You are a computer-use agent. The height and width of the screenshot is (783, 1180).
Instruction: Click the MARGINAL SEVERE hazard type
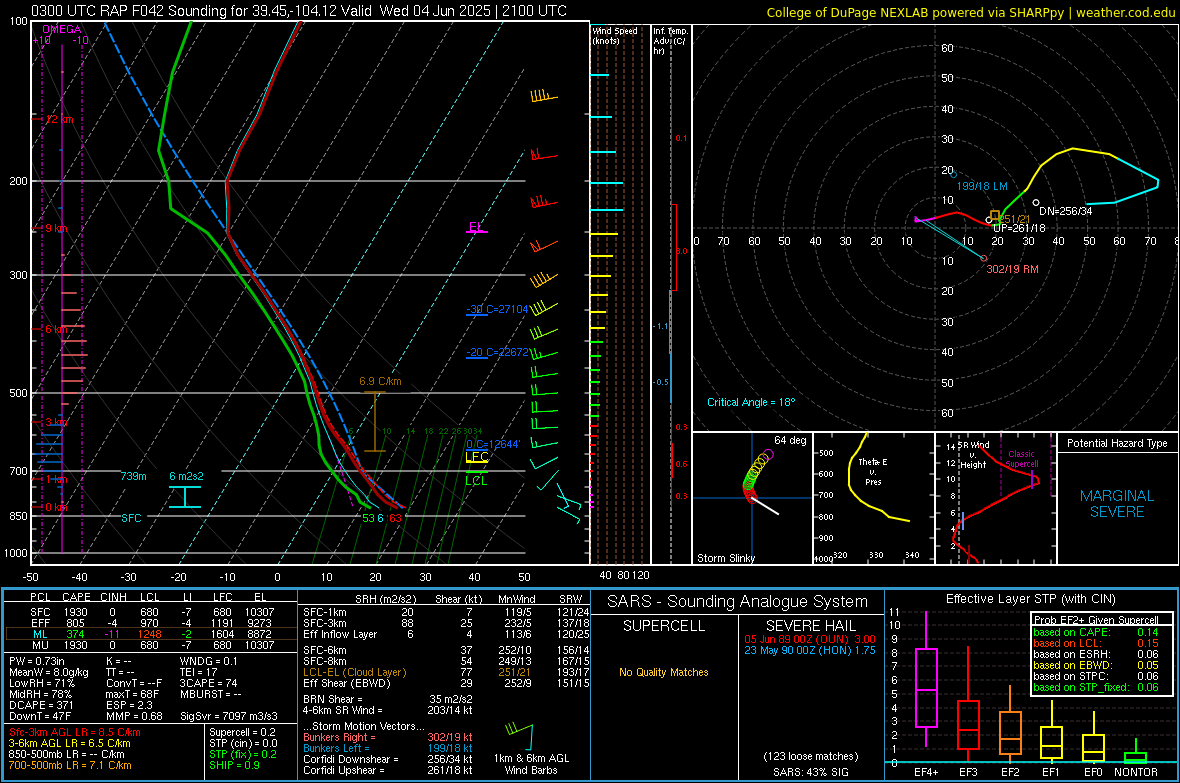(x=1117, y=504)
